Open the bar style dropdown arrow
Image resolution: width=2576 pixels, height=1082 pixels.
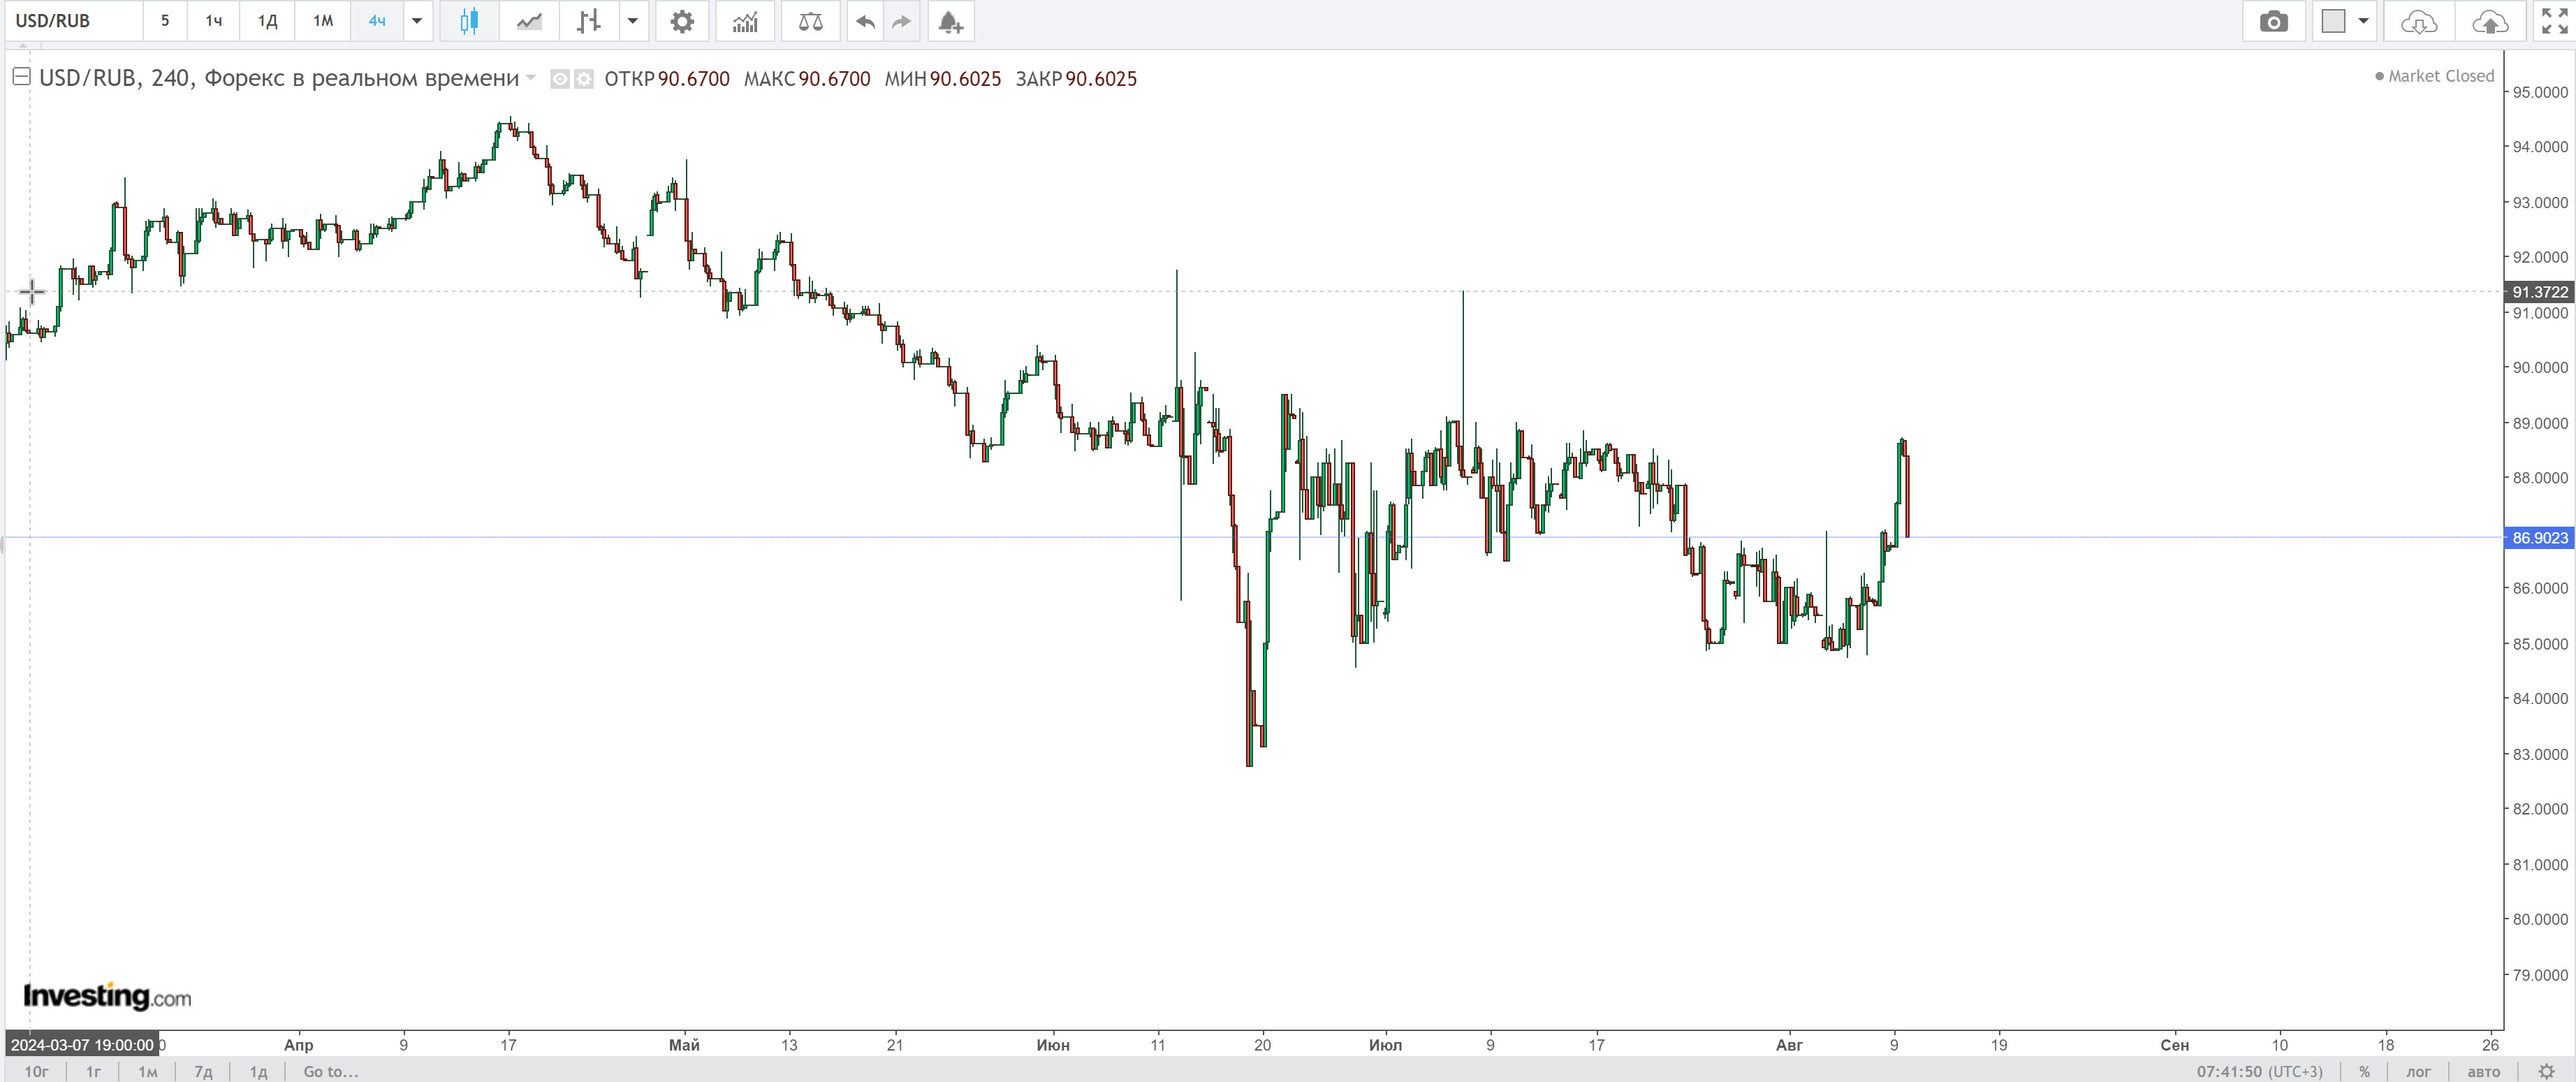(633, 21)
